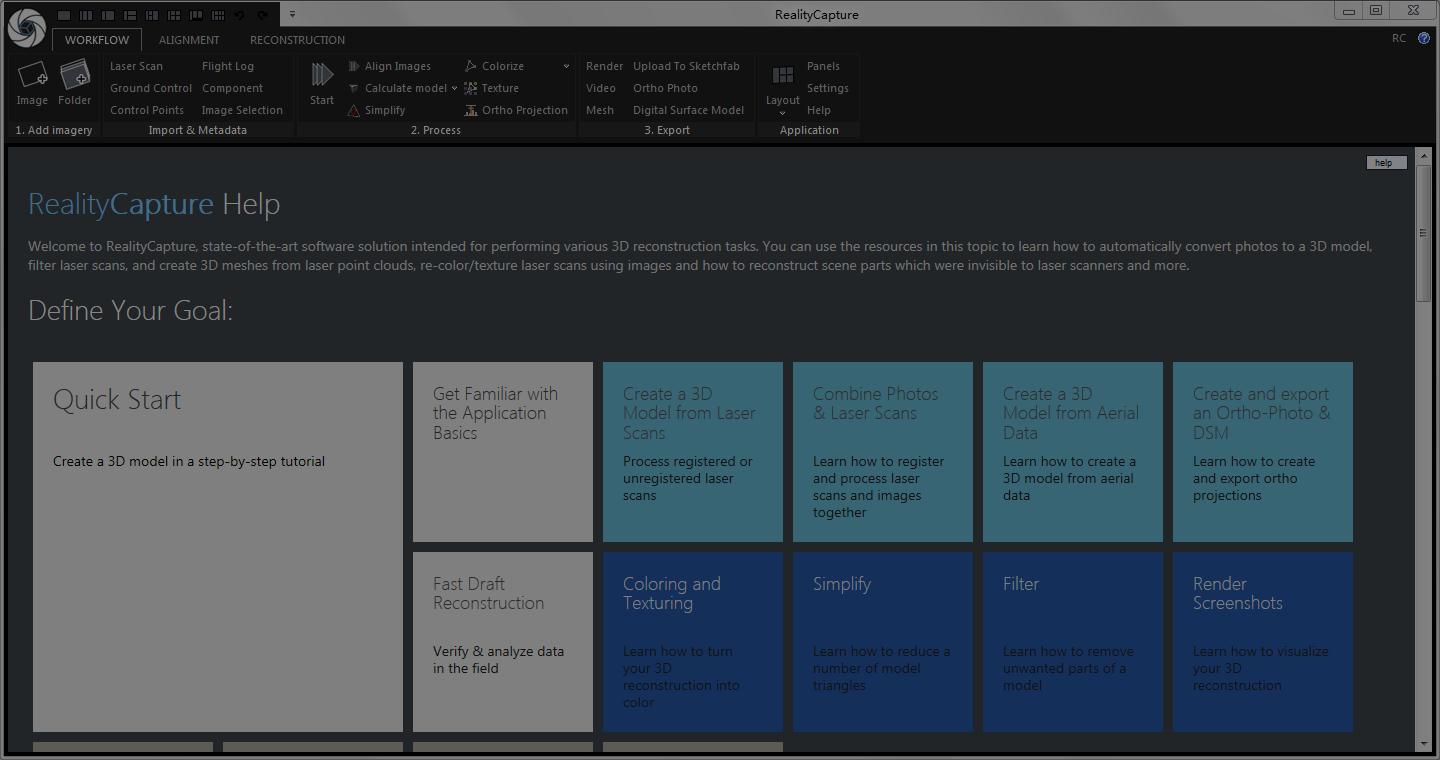The image size is (1440, 760).
Task: Open the Coloring and Texturing help tile
Action: tap(692, 641)
